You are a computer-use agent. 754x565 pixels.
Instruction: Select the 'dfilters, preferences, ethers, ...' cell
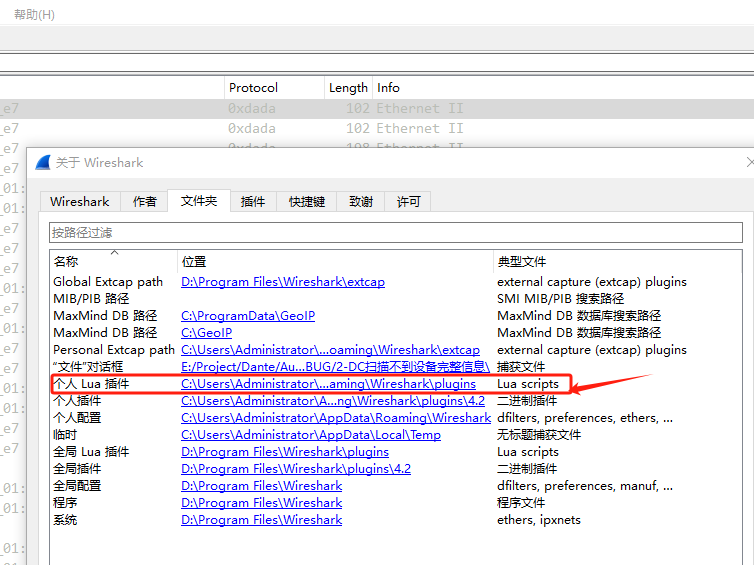[x=585, y=418]
